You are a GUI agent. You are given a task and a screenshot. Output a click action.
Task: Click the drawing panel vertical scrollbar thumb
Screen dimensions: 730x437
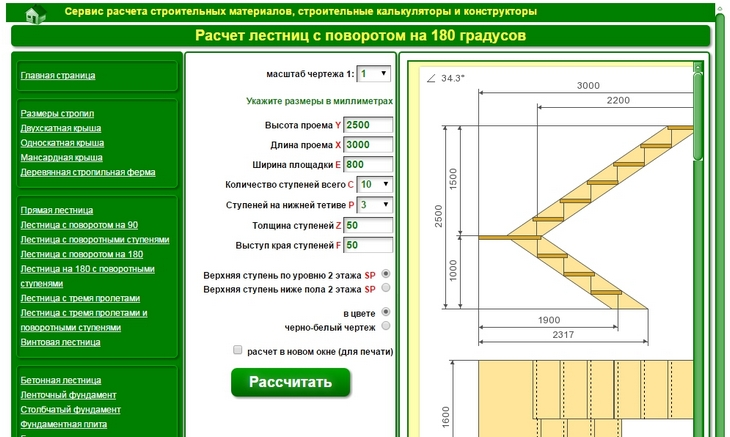697,116
